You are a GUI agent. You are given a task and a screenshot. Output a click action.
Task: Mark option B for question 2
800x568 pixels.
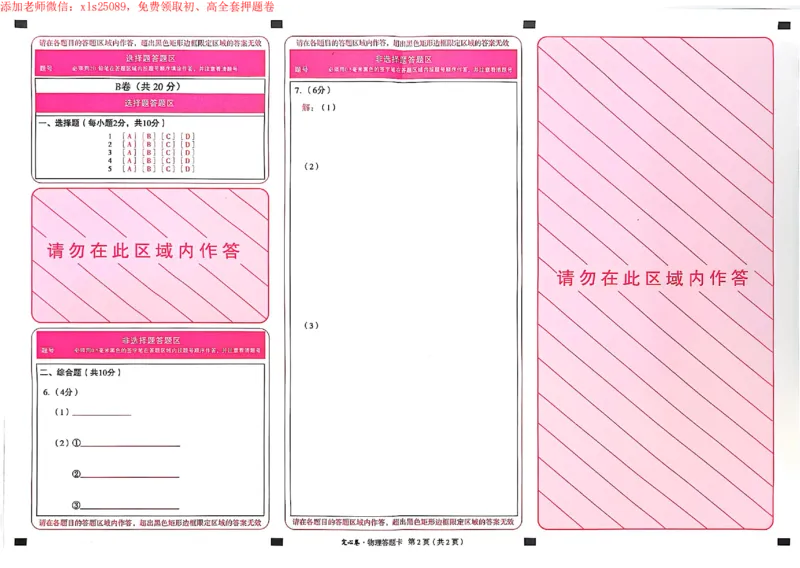(x=148, y=145)
